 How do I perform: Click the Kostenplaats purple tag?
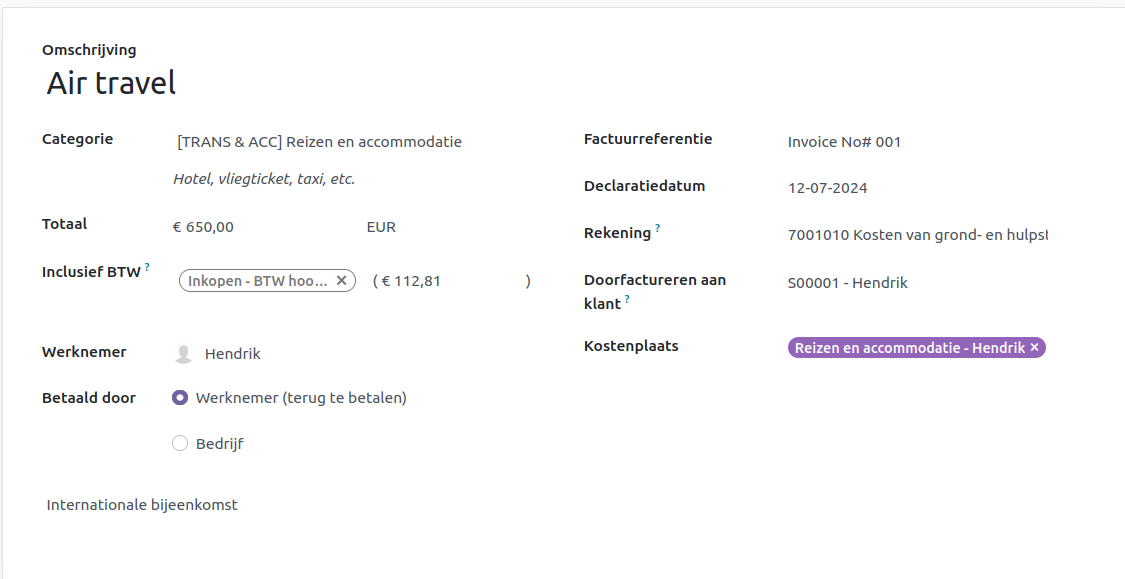[908, 348]
